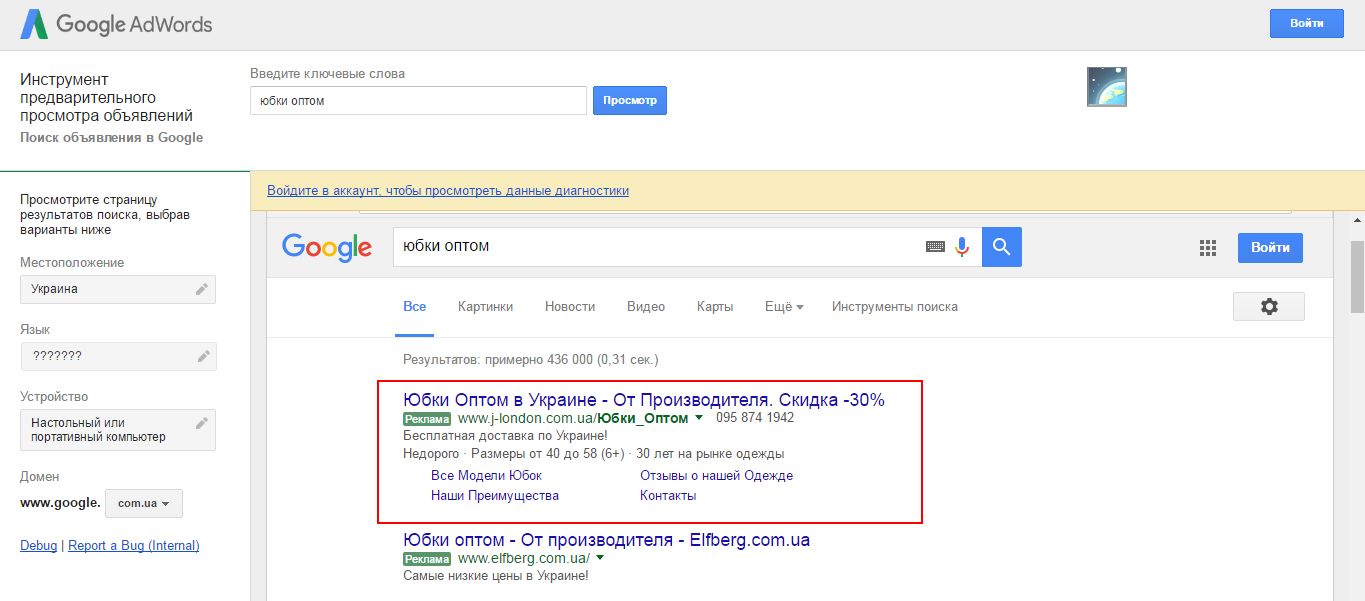The width and height of the screenshot is (1365, 601).
Task: Select the Все tab
Action: [414, 307]
